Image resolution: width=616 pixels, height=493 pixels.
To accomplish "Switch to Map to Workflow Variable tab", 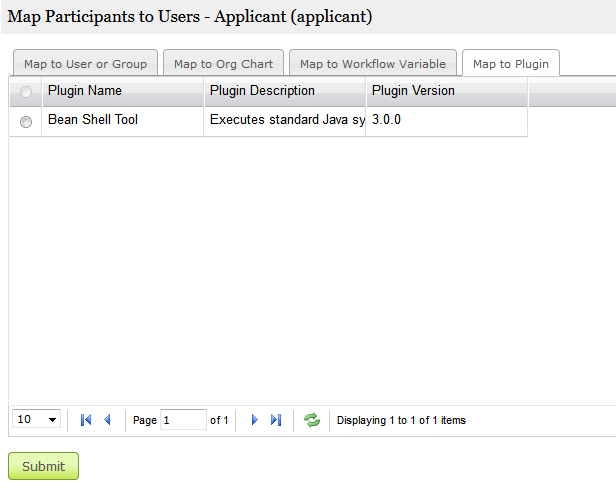I will click(373, 64).
